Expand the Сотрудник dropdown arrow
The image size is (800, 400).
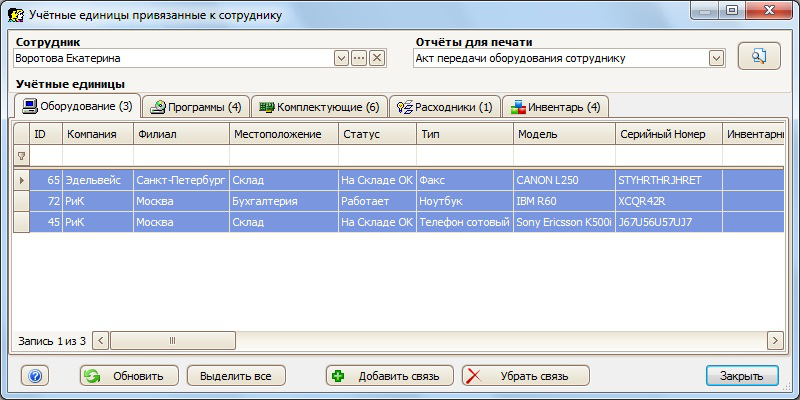coord(341,58)
